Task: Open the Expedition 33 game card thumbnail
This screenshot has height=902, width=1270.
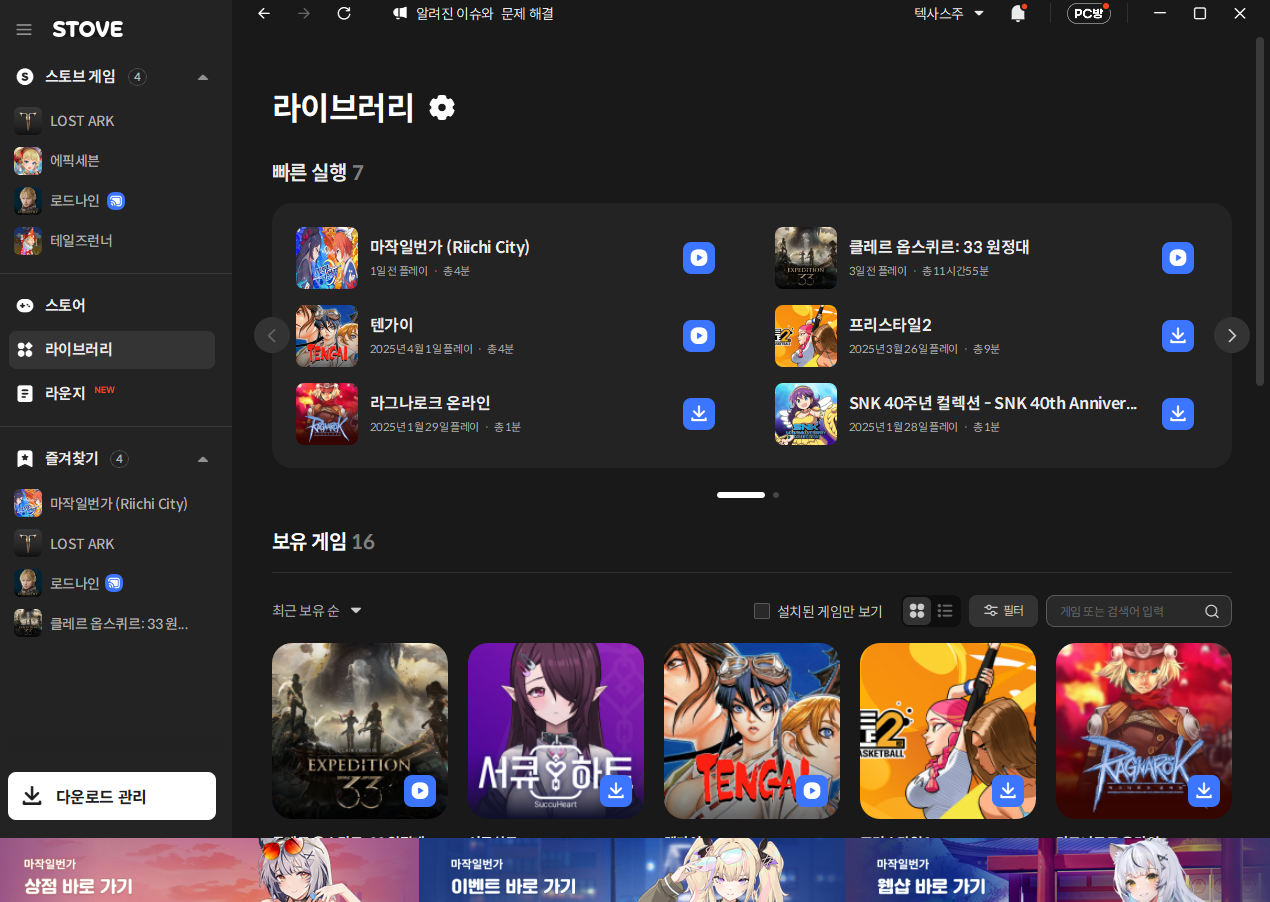Action: click(x=360, y=731)
